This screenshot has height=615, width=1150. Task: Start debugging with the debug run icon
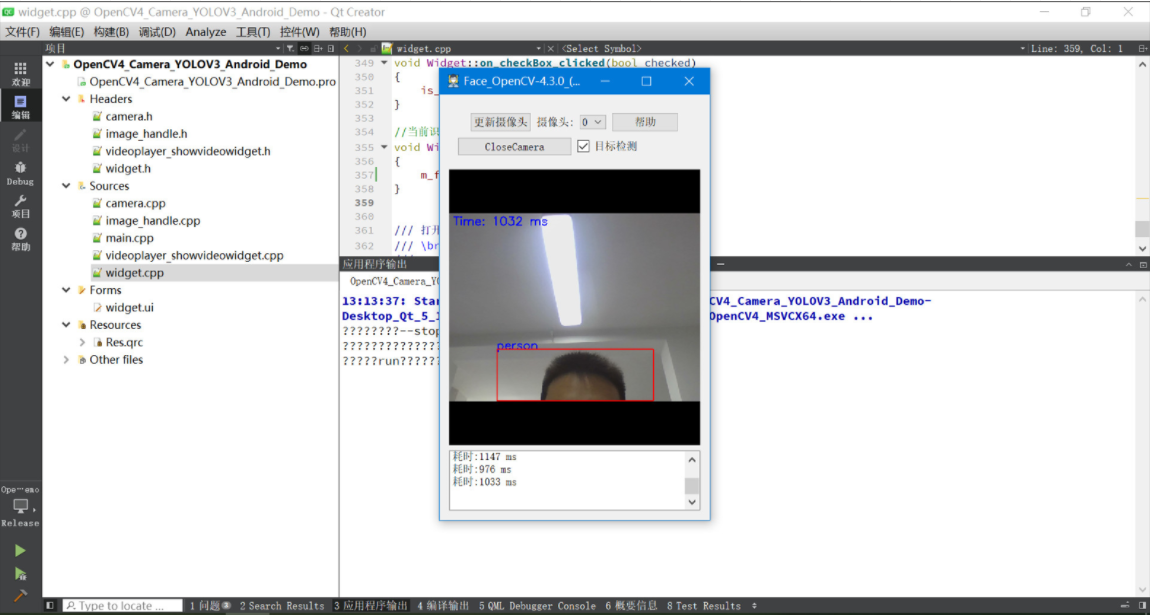[x=20, y=575]
